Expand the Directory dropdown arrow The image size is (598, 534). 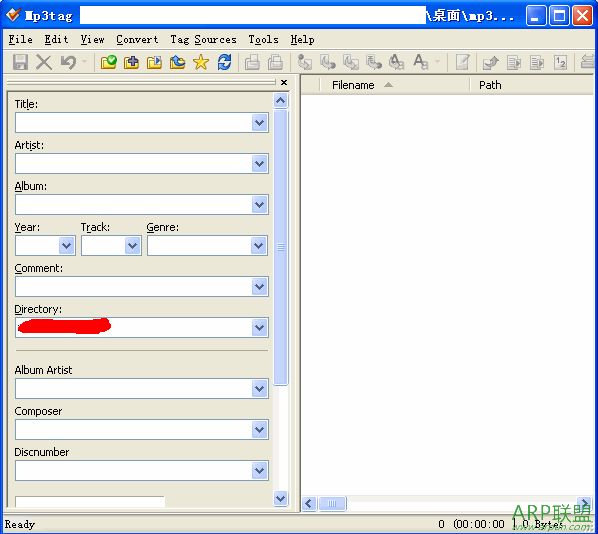[259, 328]
